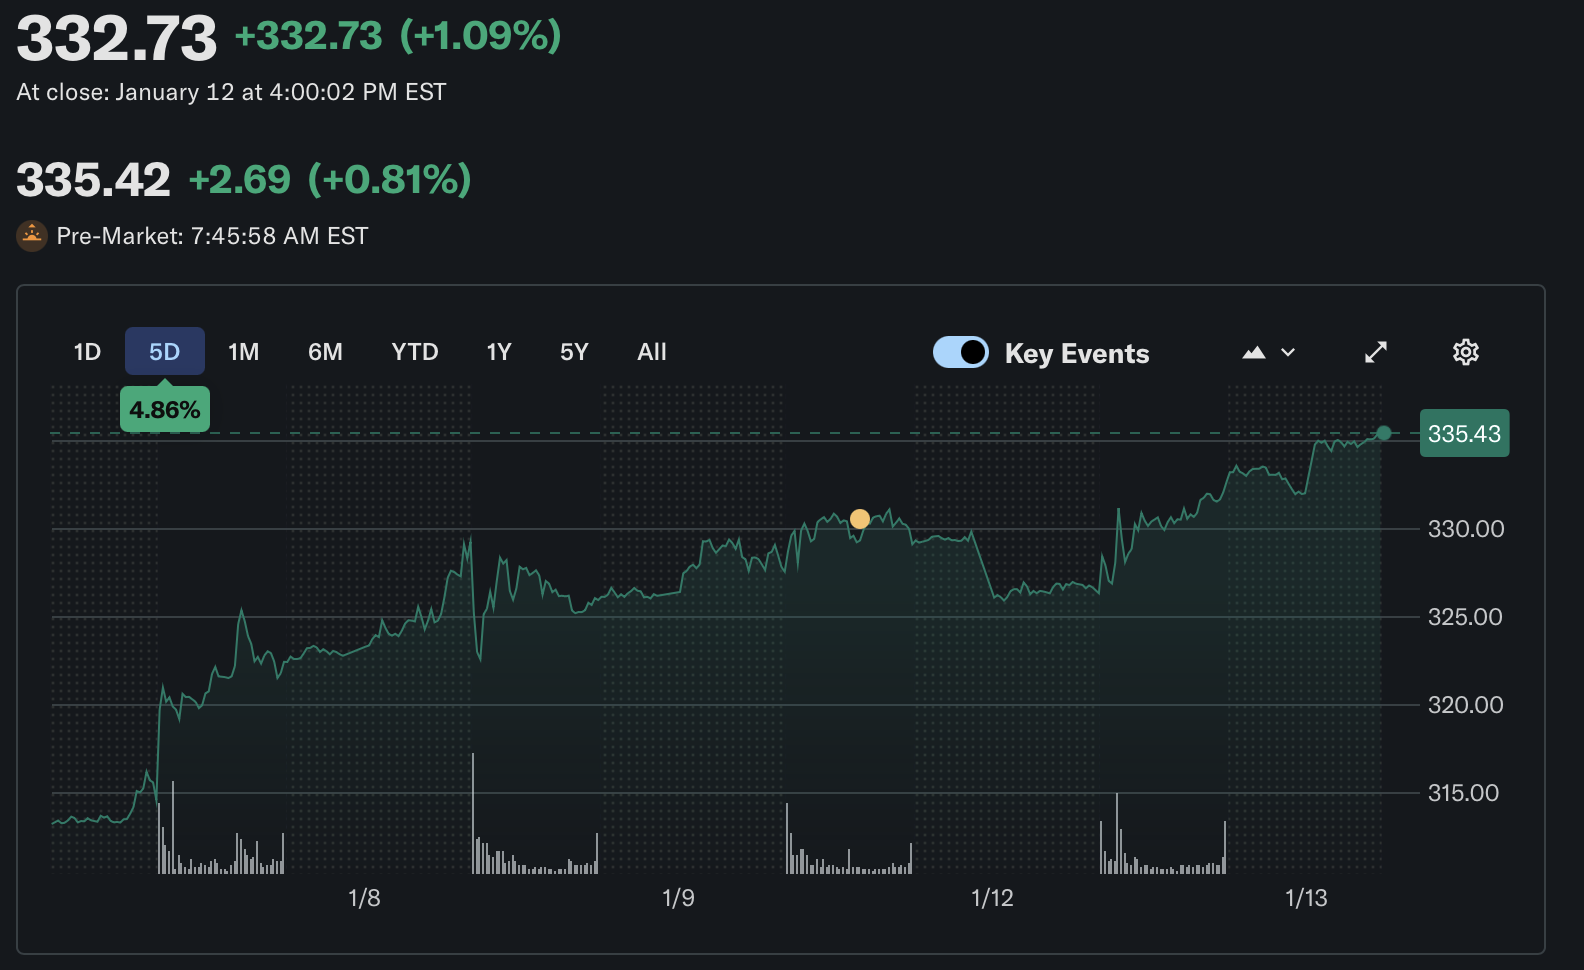Viewport: 1584px width, 970px height.
Task: Click the pre-market icon beside Pre-Market
Action: point(32,236)
